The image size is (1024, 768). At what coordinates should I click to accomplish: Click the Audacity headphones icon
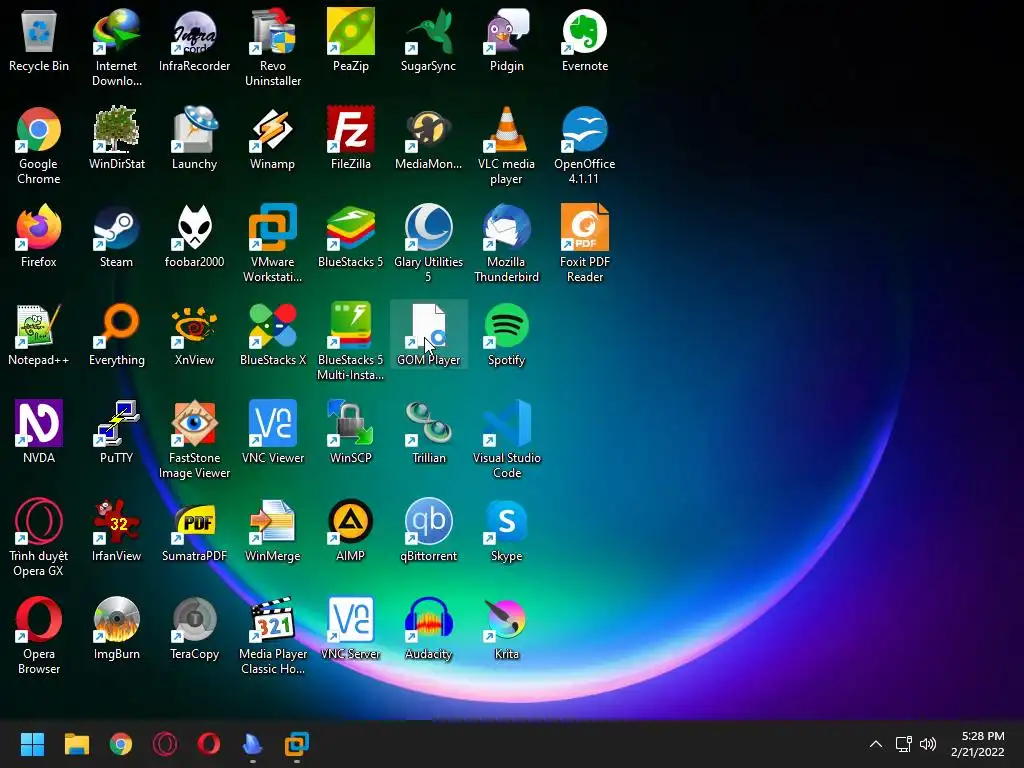[428, 619]
